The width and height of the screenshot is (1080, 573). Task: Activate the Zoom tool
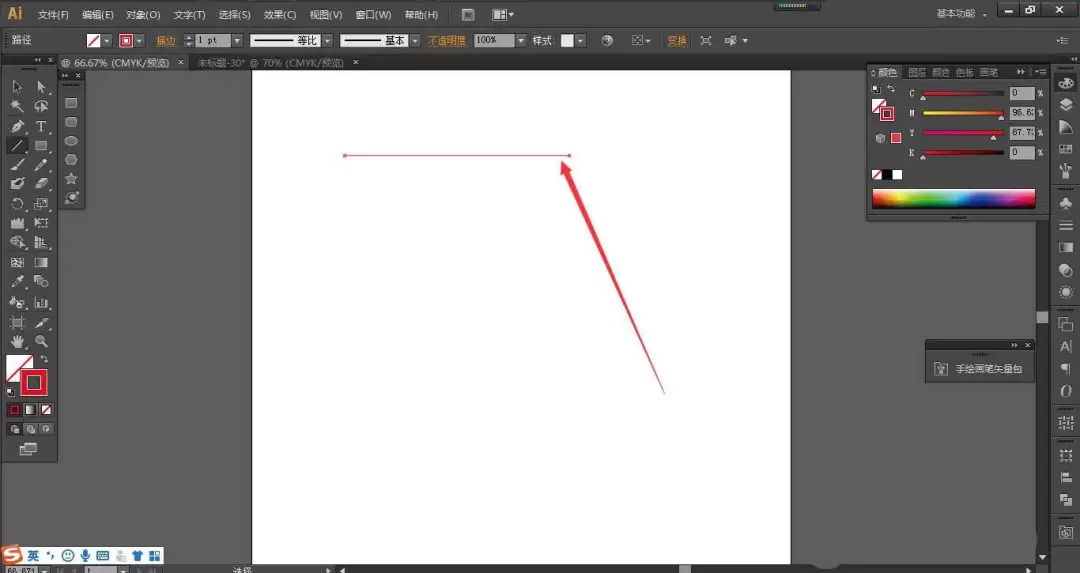pyautogui.click(x=41, y=342)
